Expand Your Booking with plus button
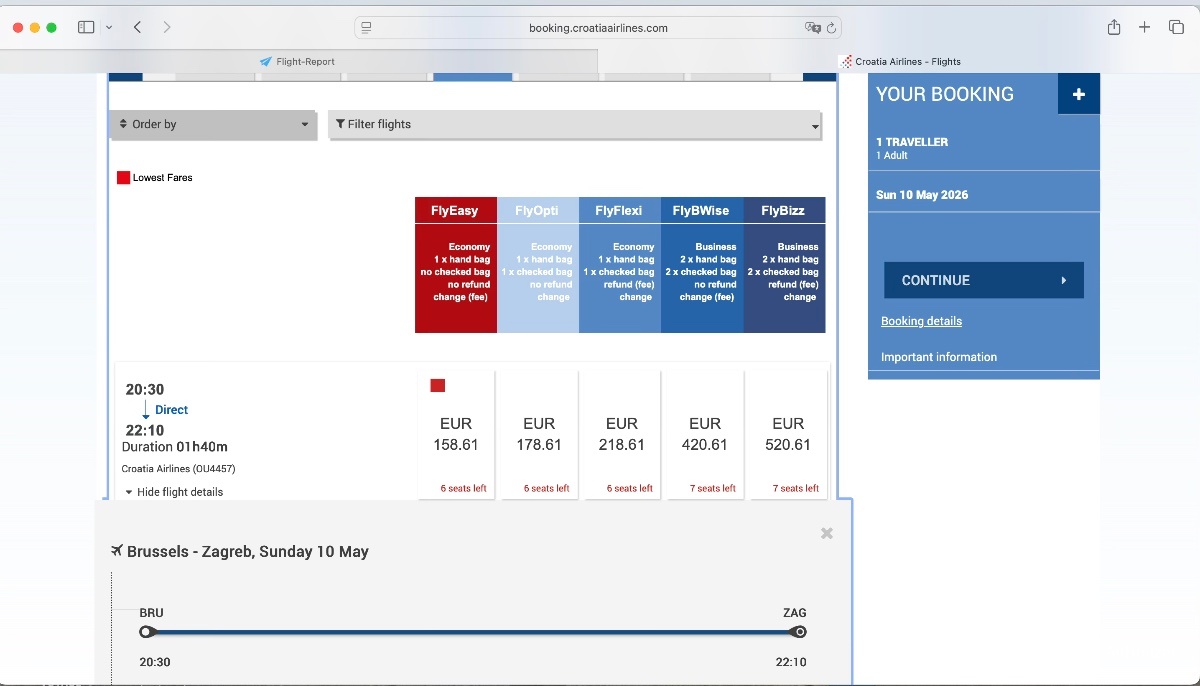The image size is (1200, 686). point(1078,94)
